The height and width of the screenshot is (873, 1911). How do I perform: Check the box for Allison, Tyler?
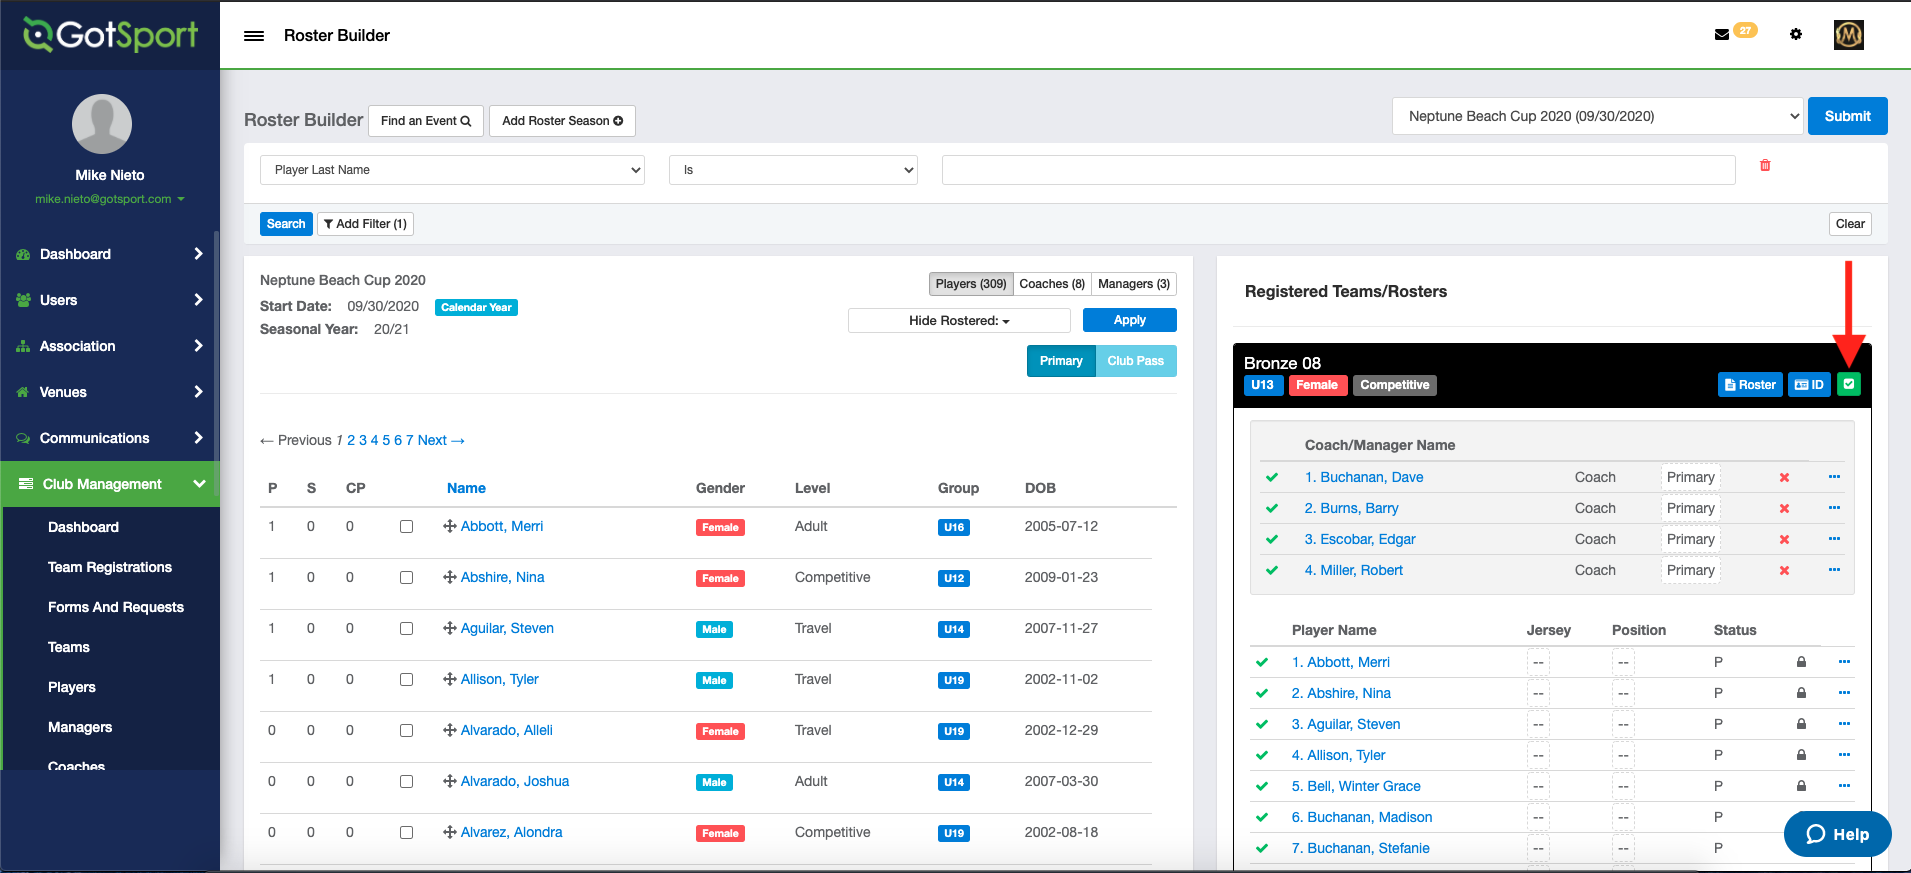pos(406,679)
